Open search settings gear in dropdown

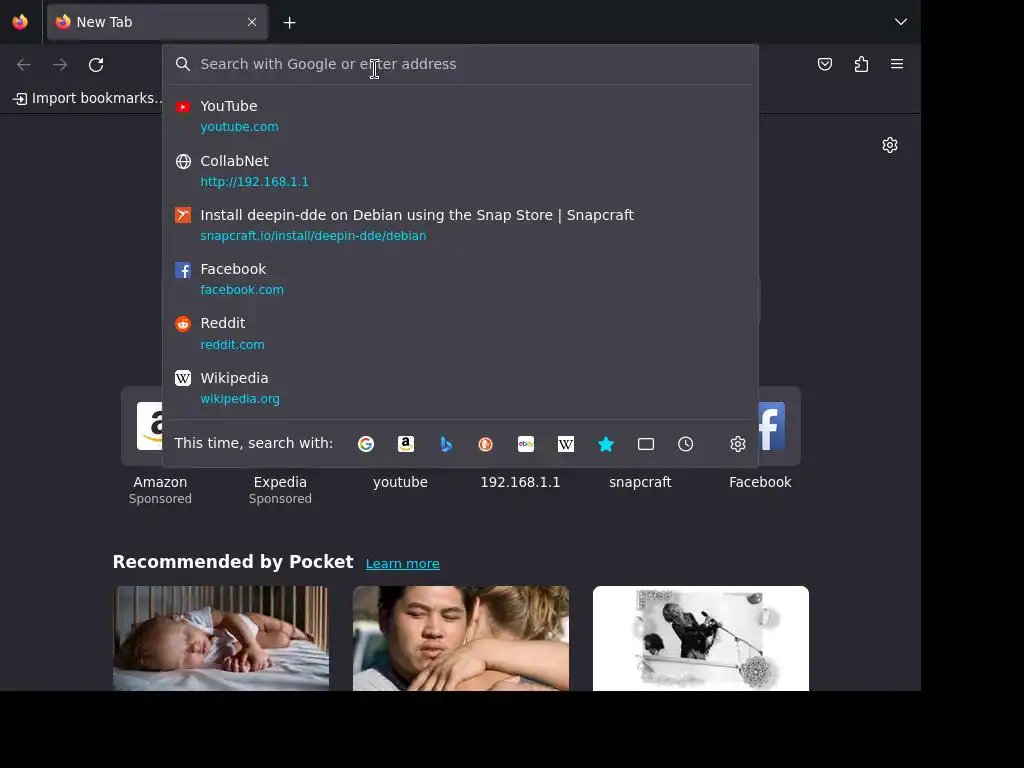tap(738, 444)
